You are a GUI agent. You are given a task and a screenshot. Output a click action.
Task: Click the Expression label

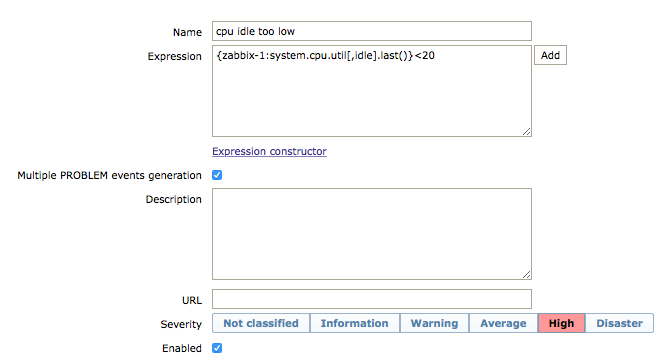[174, 56]
